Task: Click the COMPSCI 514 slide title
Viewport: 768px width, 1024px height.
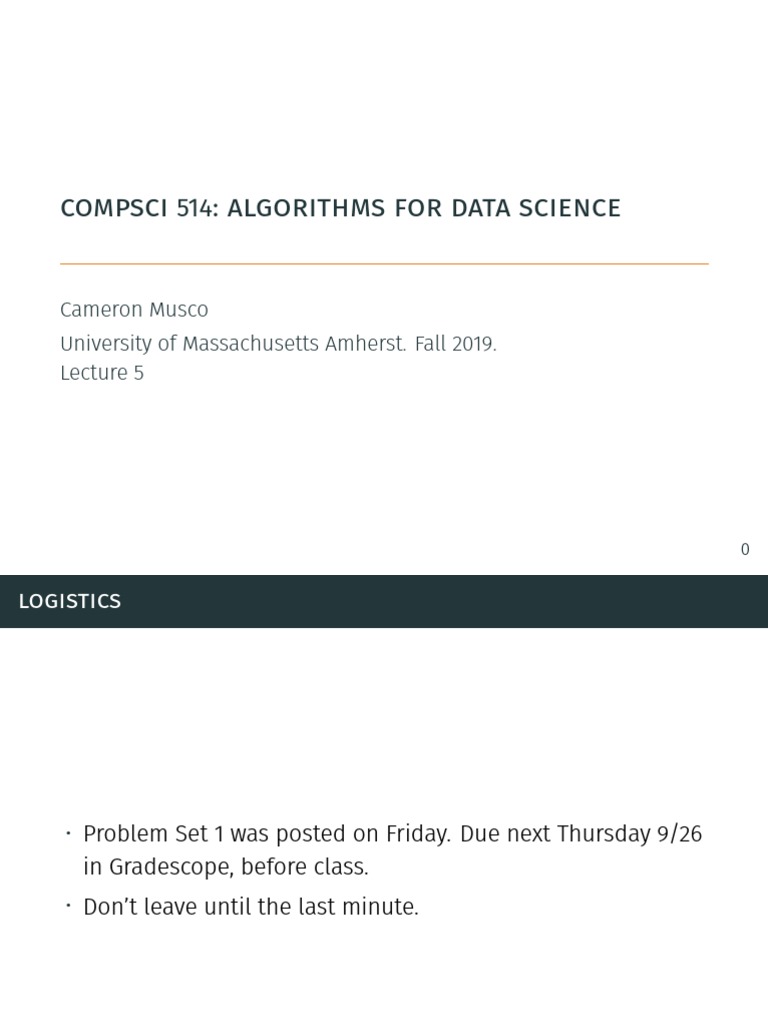Action: [x=340, y=208]
